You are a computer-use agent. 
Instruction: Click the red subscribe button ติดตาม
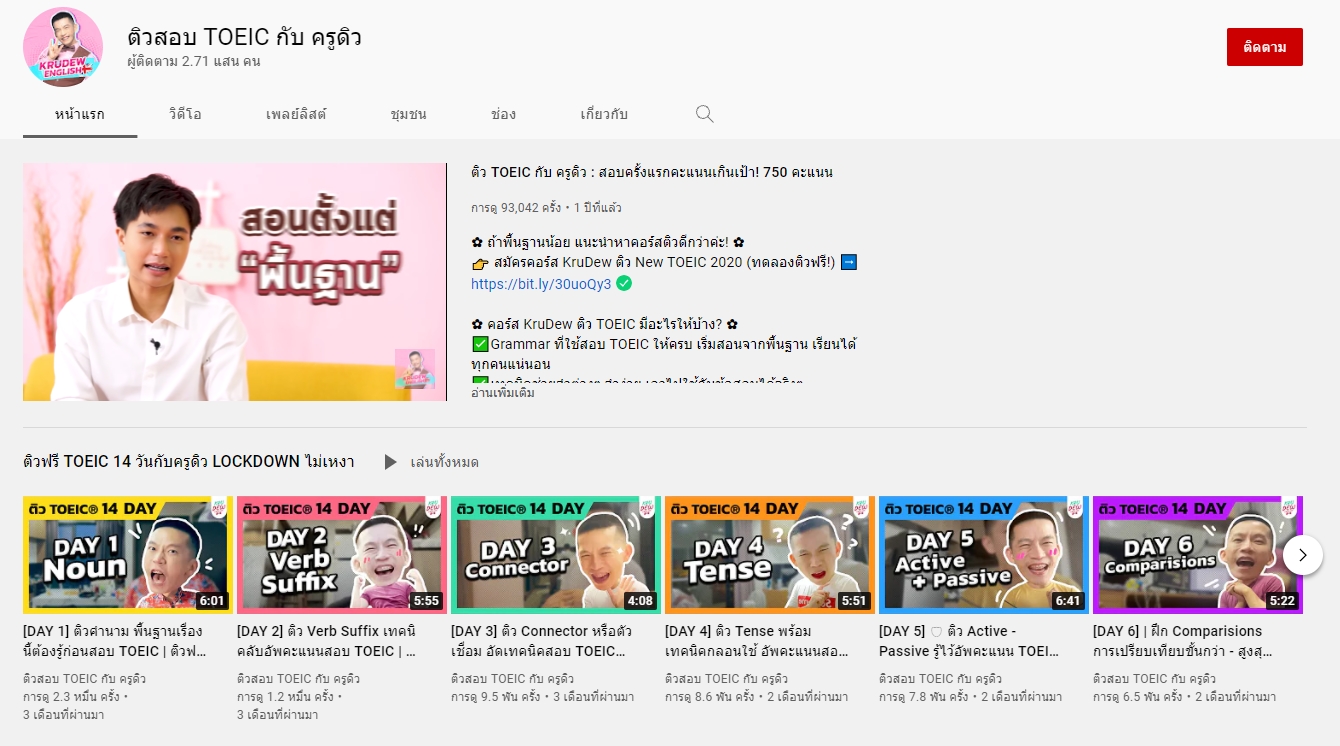[x=1264, y=47]
